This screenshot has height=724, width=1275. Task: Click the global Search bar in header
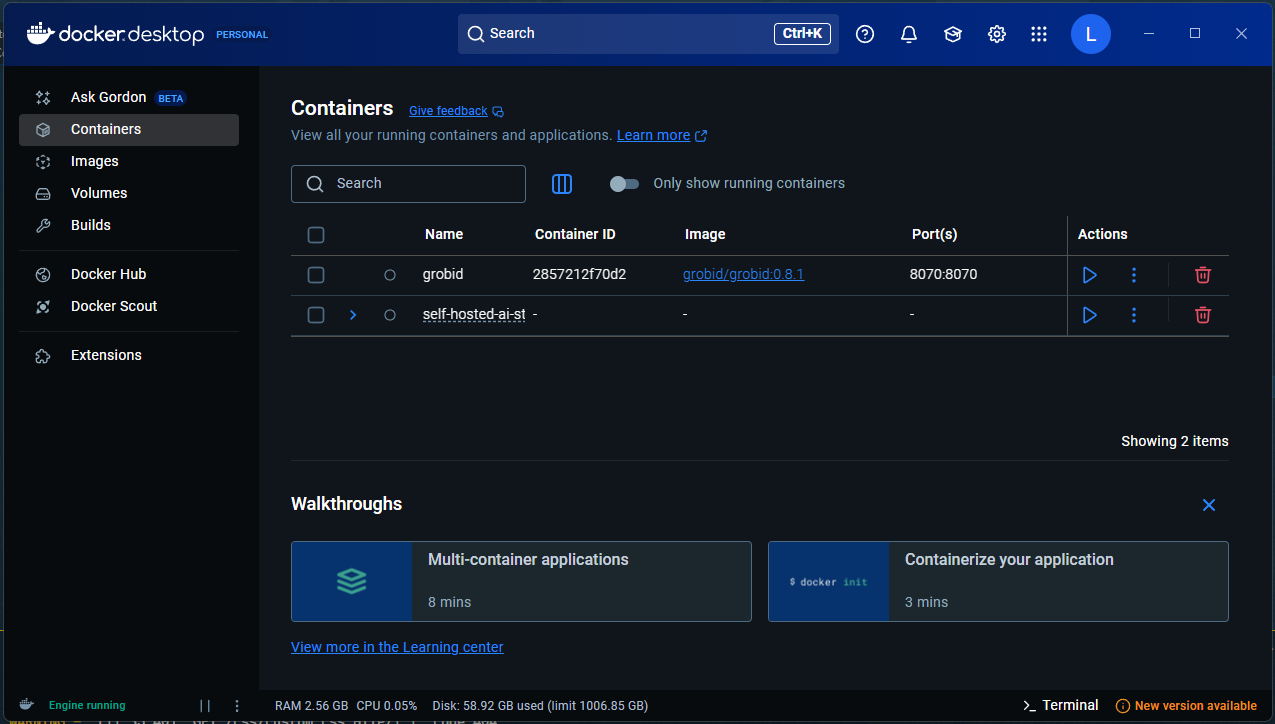coord(648,34)
